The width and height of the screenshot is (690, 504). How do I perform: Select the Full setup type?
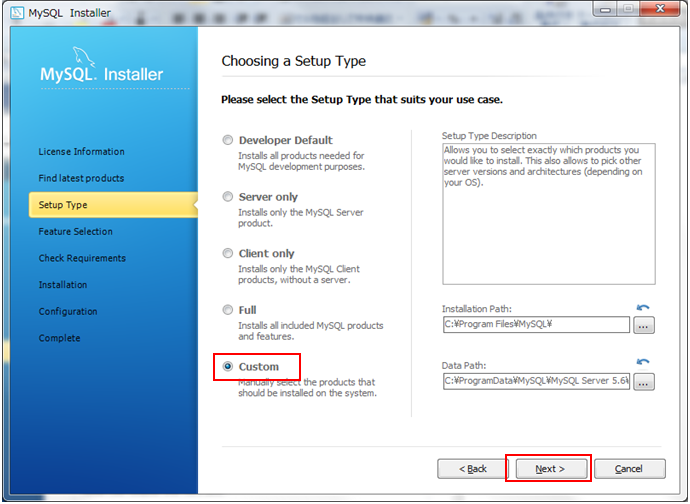point(228,310)
